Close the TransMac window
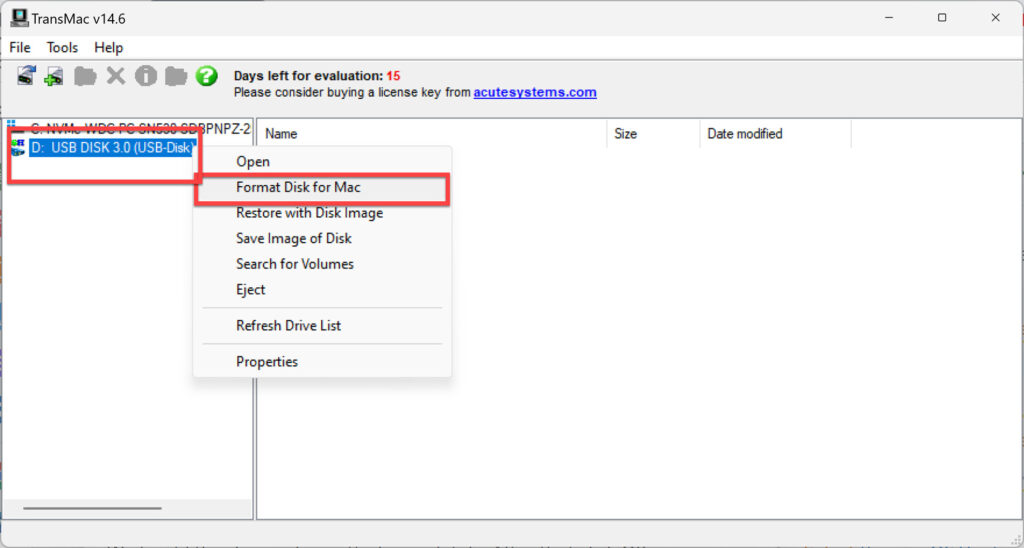Screen dimensions: 1024x548 point(995,18)
